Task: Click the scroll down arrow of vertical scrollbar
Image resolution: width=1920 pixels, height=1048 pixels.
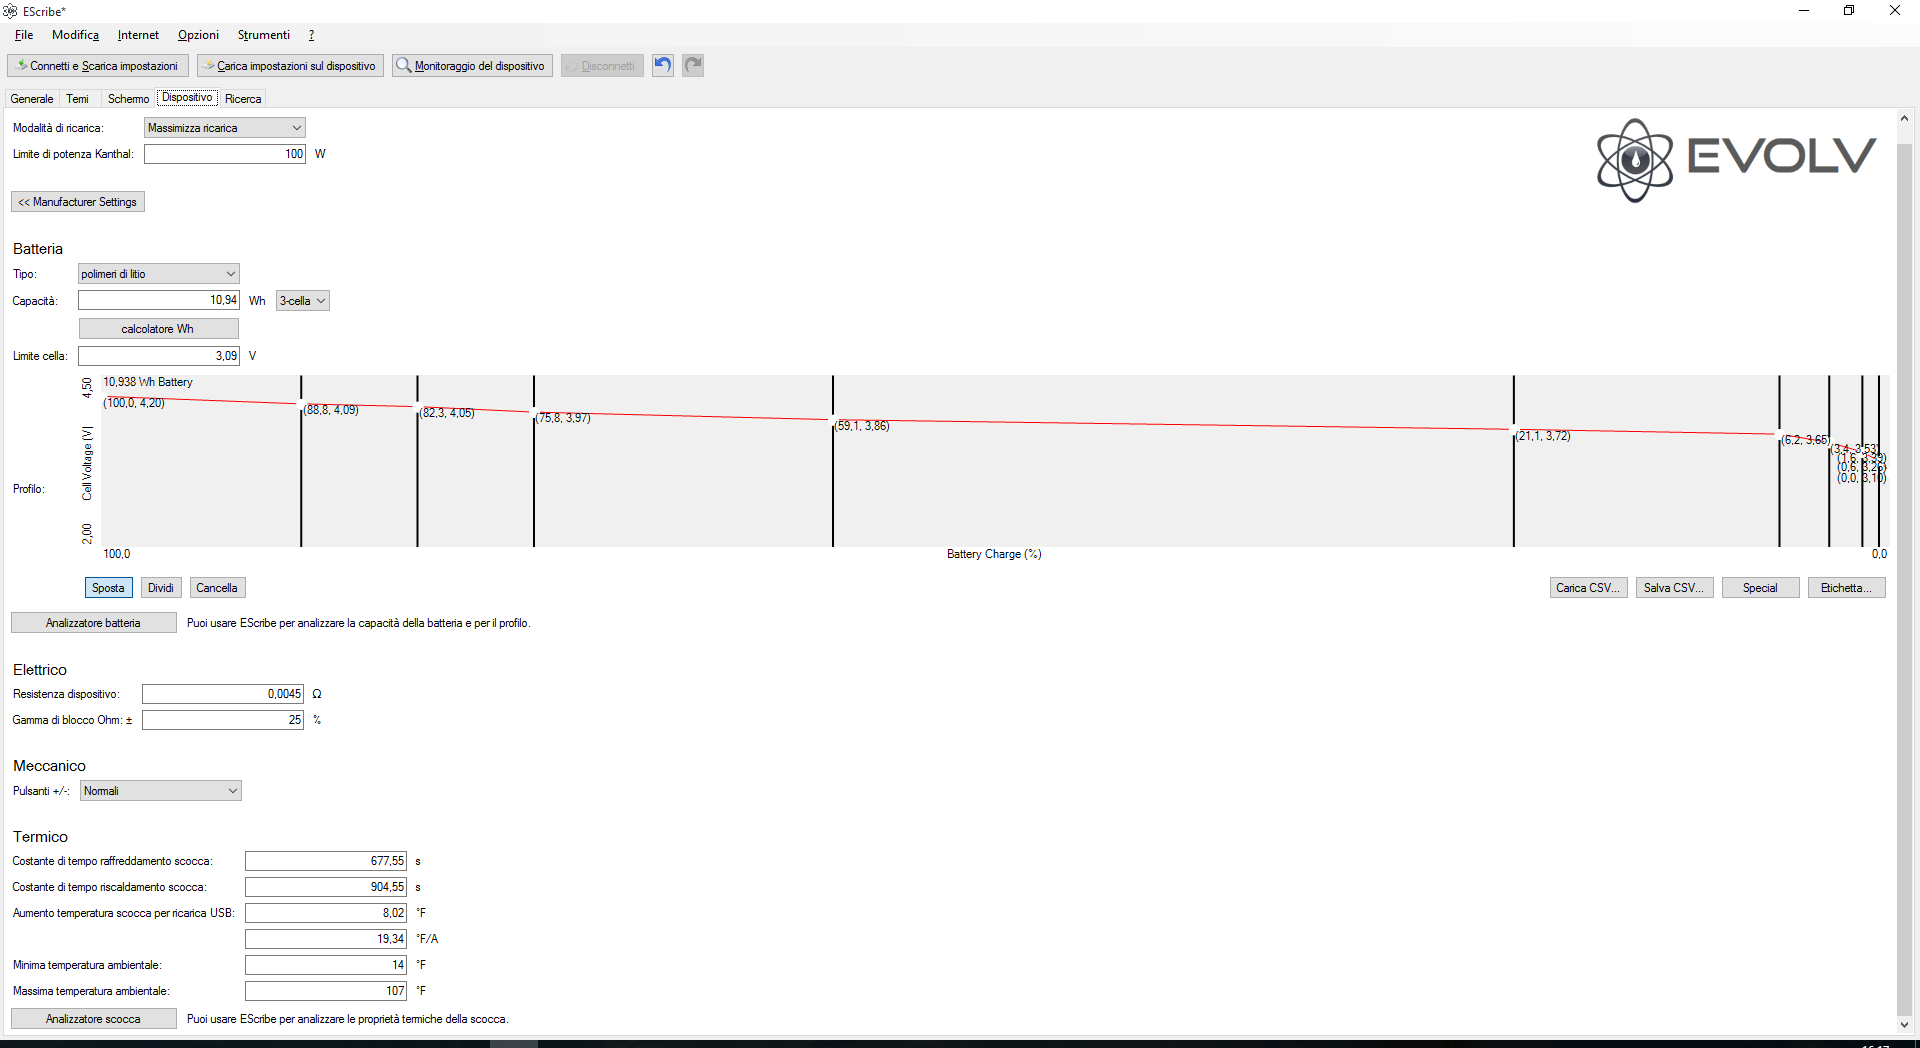Action: pyautogui.click(x=1904, y=1025)
